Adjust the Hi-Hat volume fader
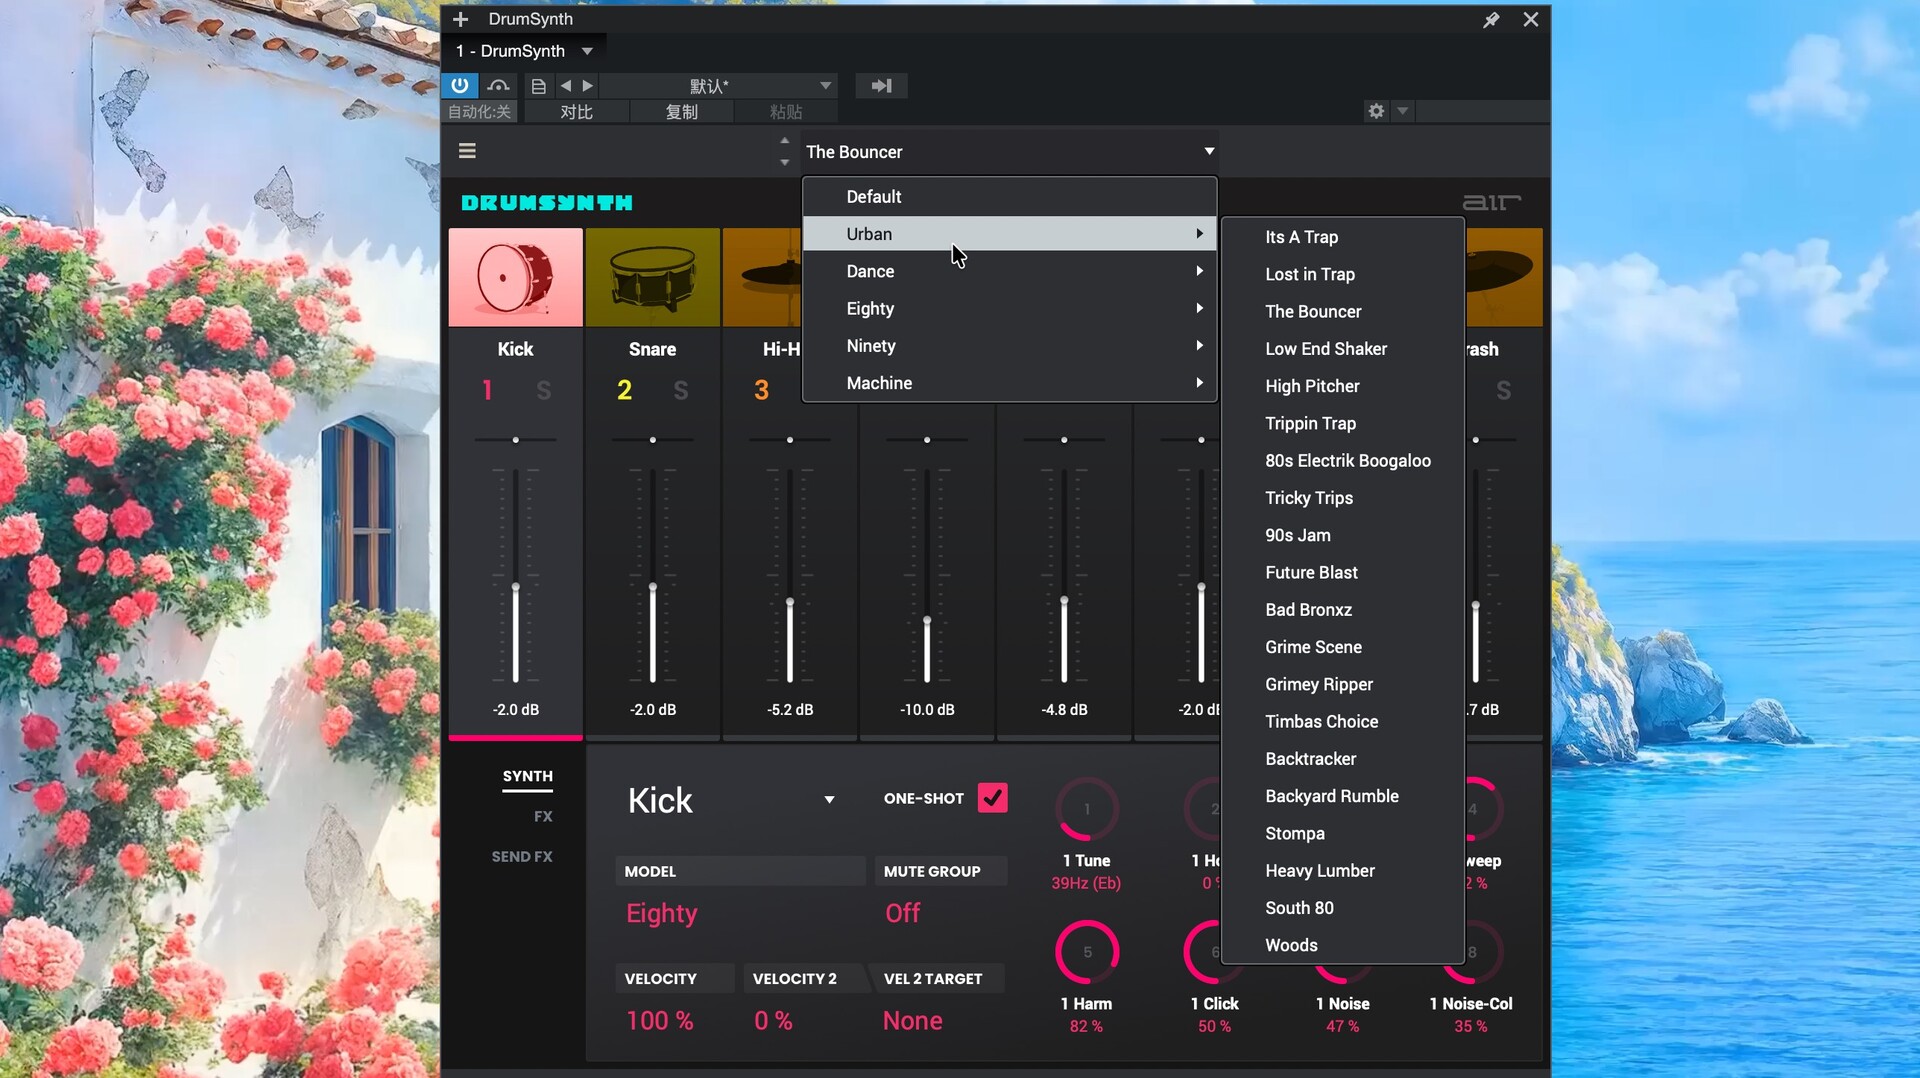This screenshot has width=1920, height=1078. pos(789,600)
